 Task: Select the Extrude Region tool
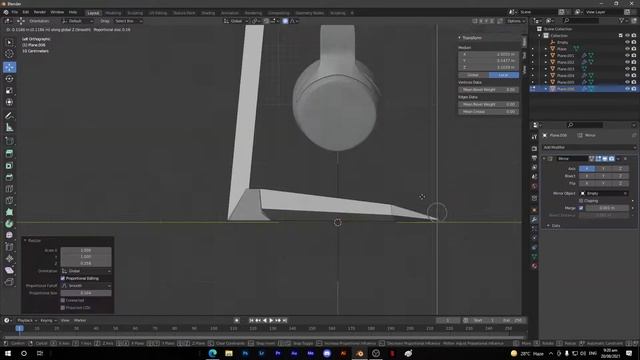pyautogui.click(x=9, y=153)
